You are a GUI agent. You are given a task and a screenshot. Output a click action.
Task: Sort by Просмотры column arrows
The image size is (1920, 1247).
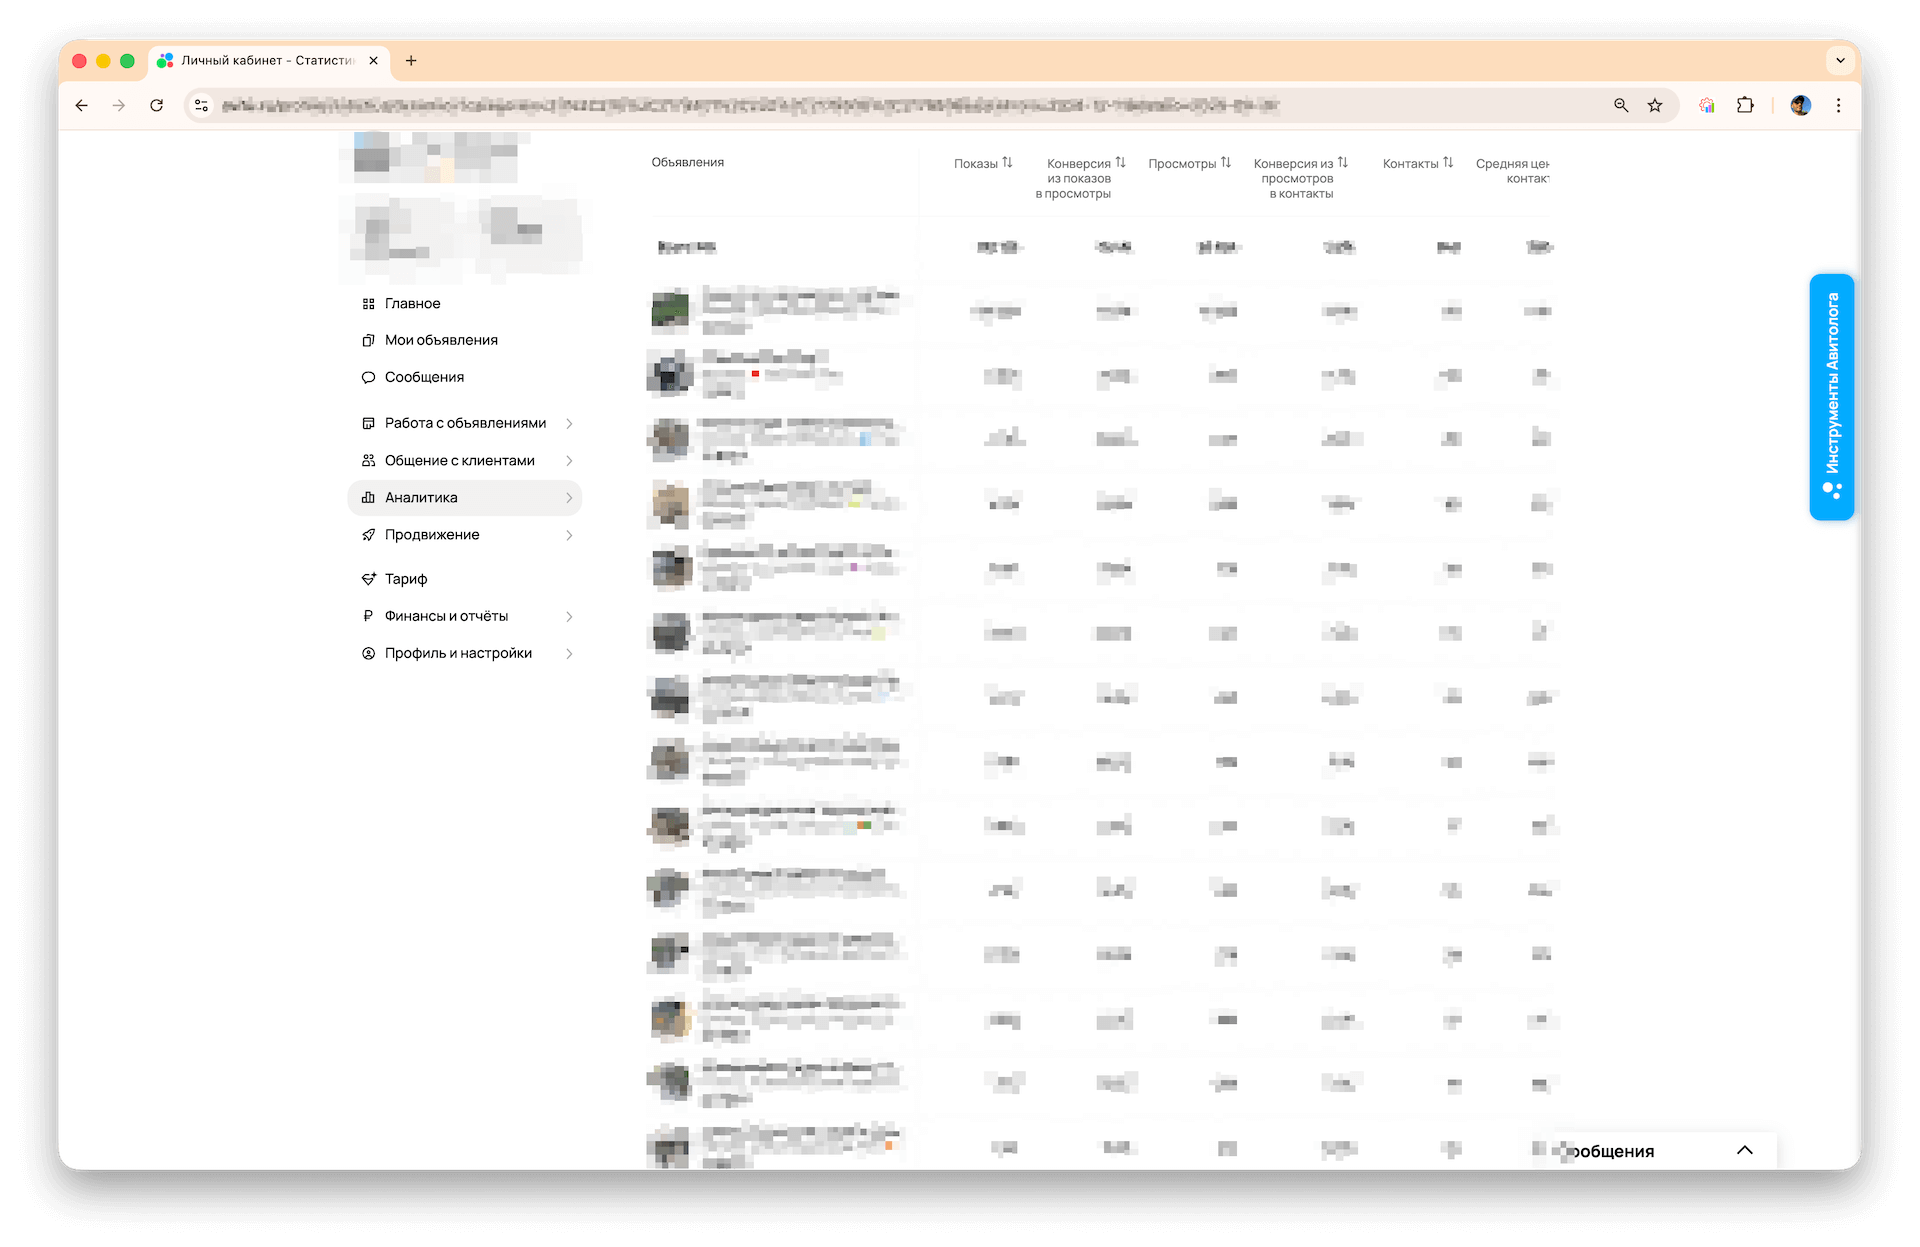click(x=1226, y=163)
